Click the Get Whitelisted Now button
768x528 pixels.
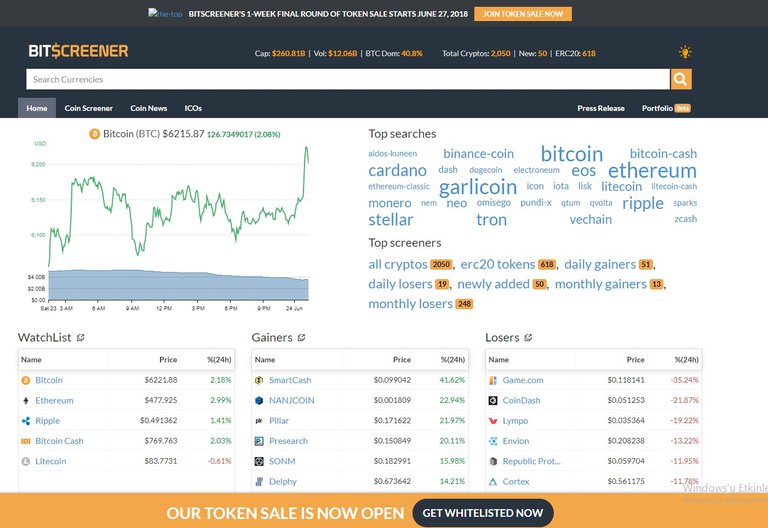pyautogui.click(x=483, y=513)
